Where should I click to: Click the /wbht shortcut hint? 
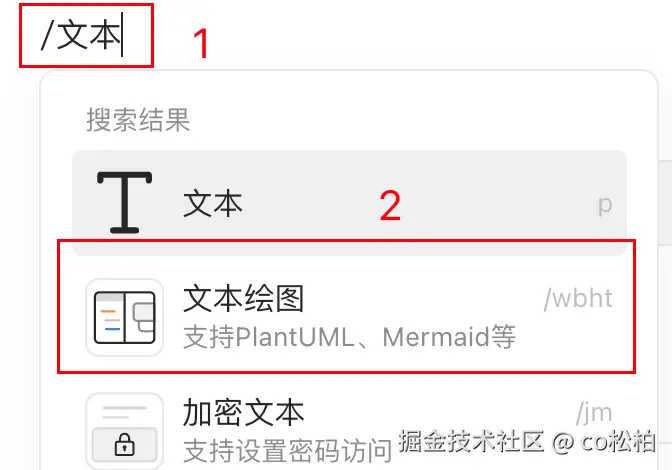pyautogui.click(x=578, y=299)
